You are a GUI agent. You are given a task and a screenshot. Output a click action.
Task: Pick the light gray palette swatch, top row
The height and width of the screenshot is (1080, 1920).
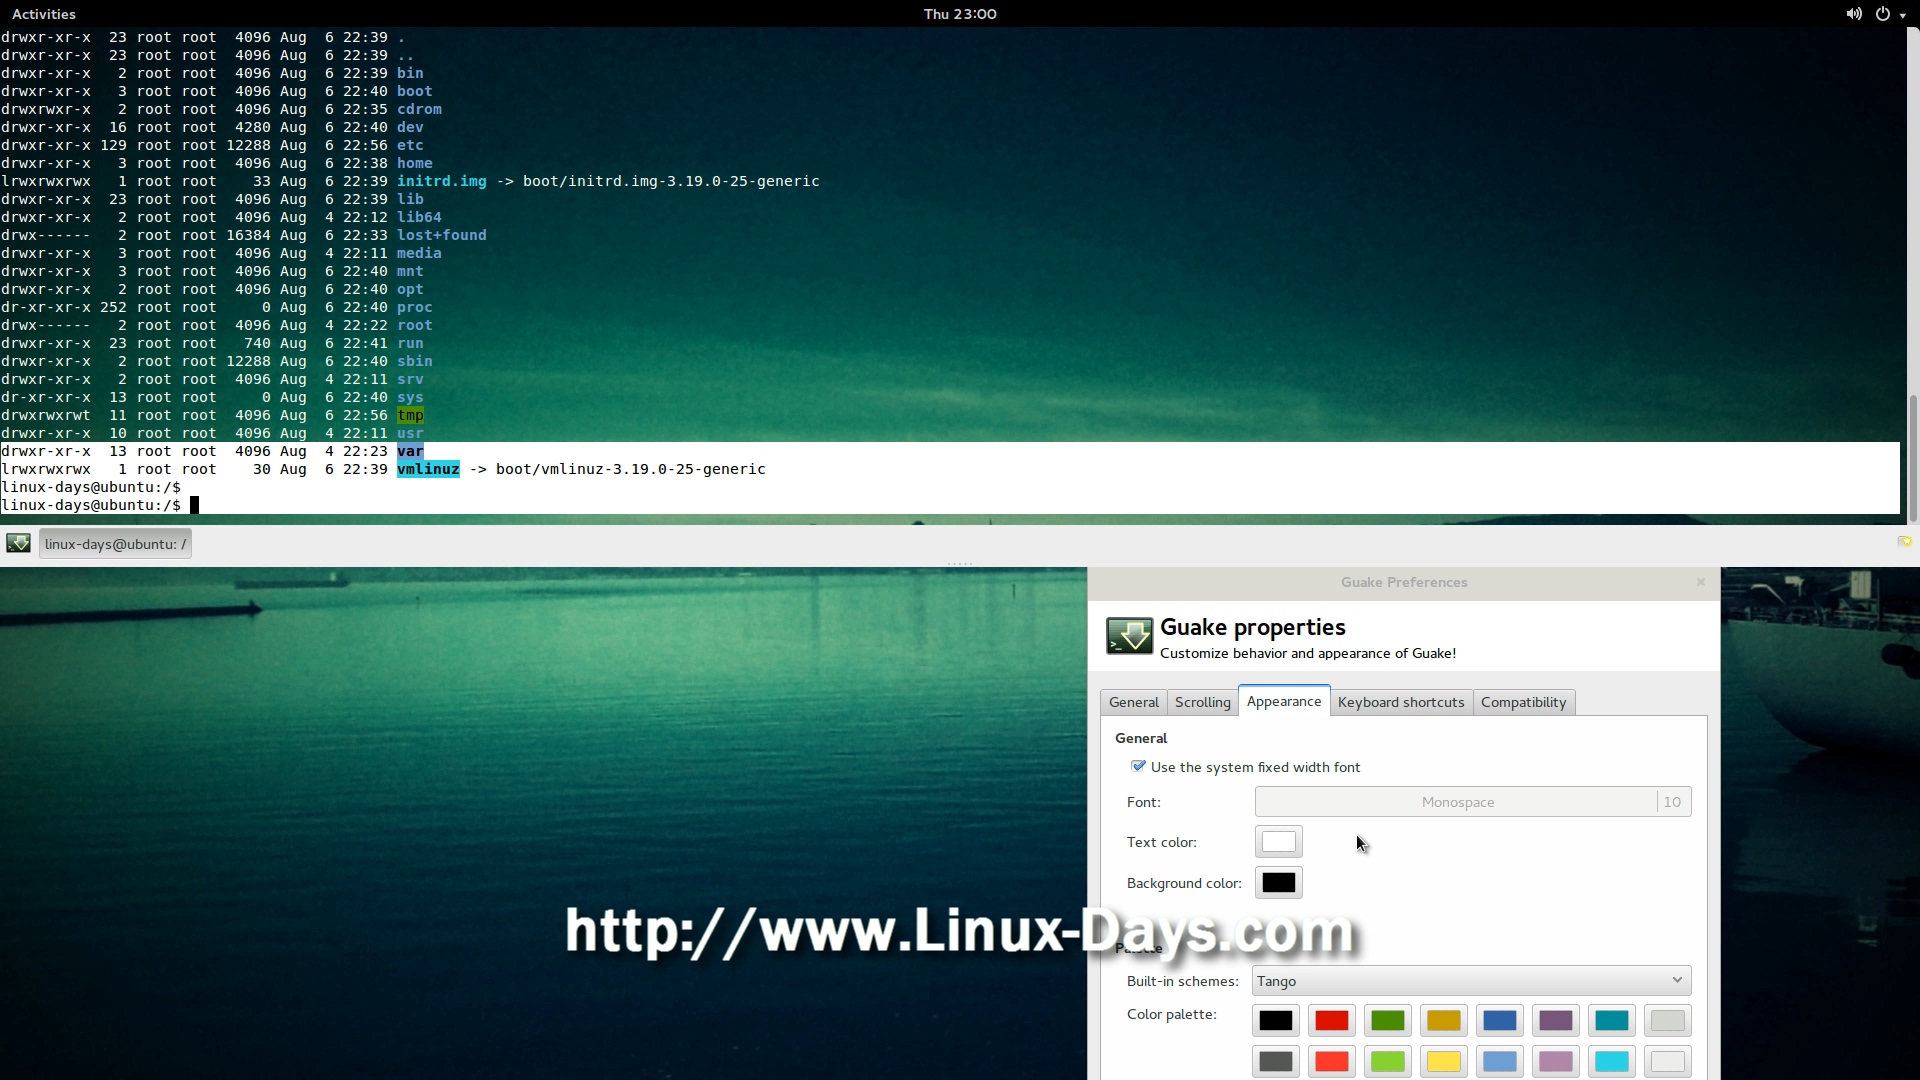point(1667,1021)
